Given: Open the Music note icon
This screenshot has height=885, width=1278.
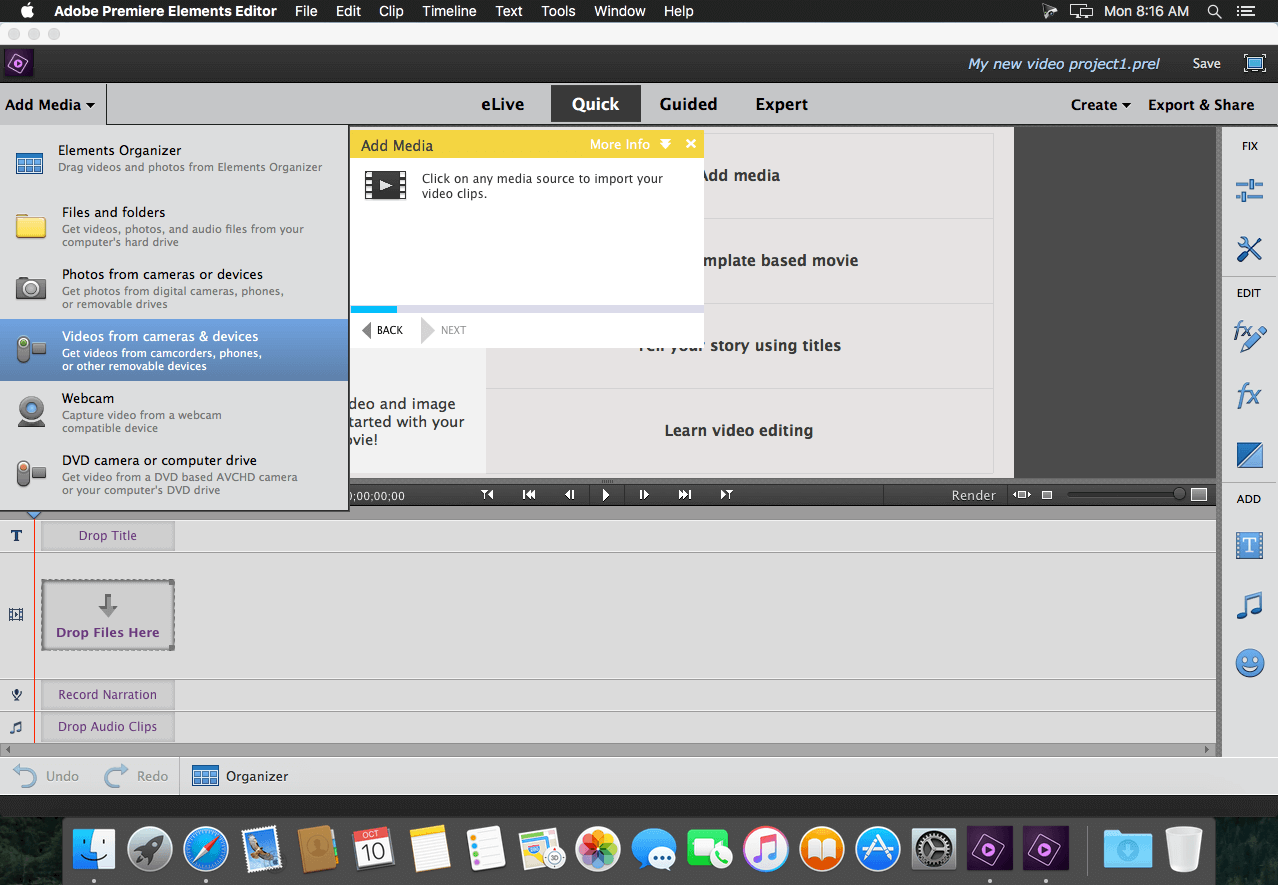Looking at the screenshot, I should 1249,605.
